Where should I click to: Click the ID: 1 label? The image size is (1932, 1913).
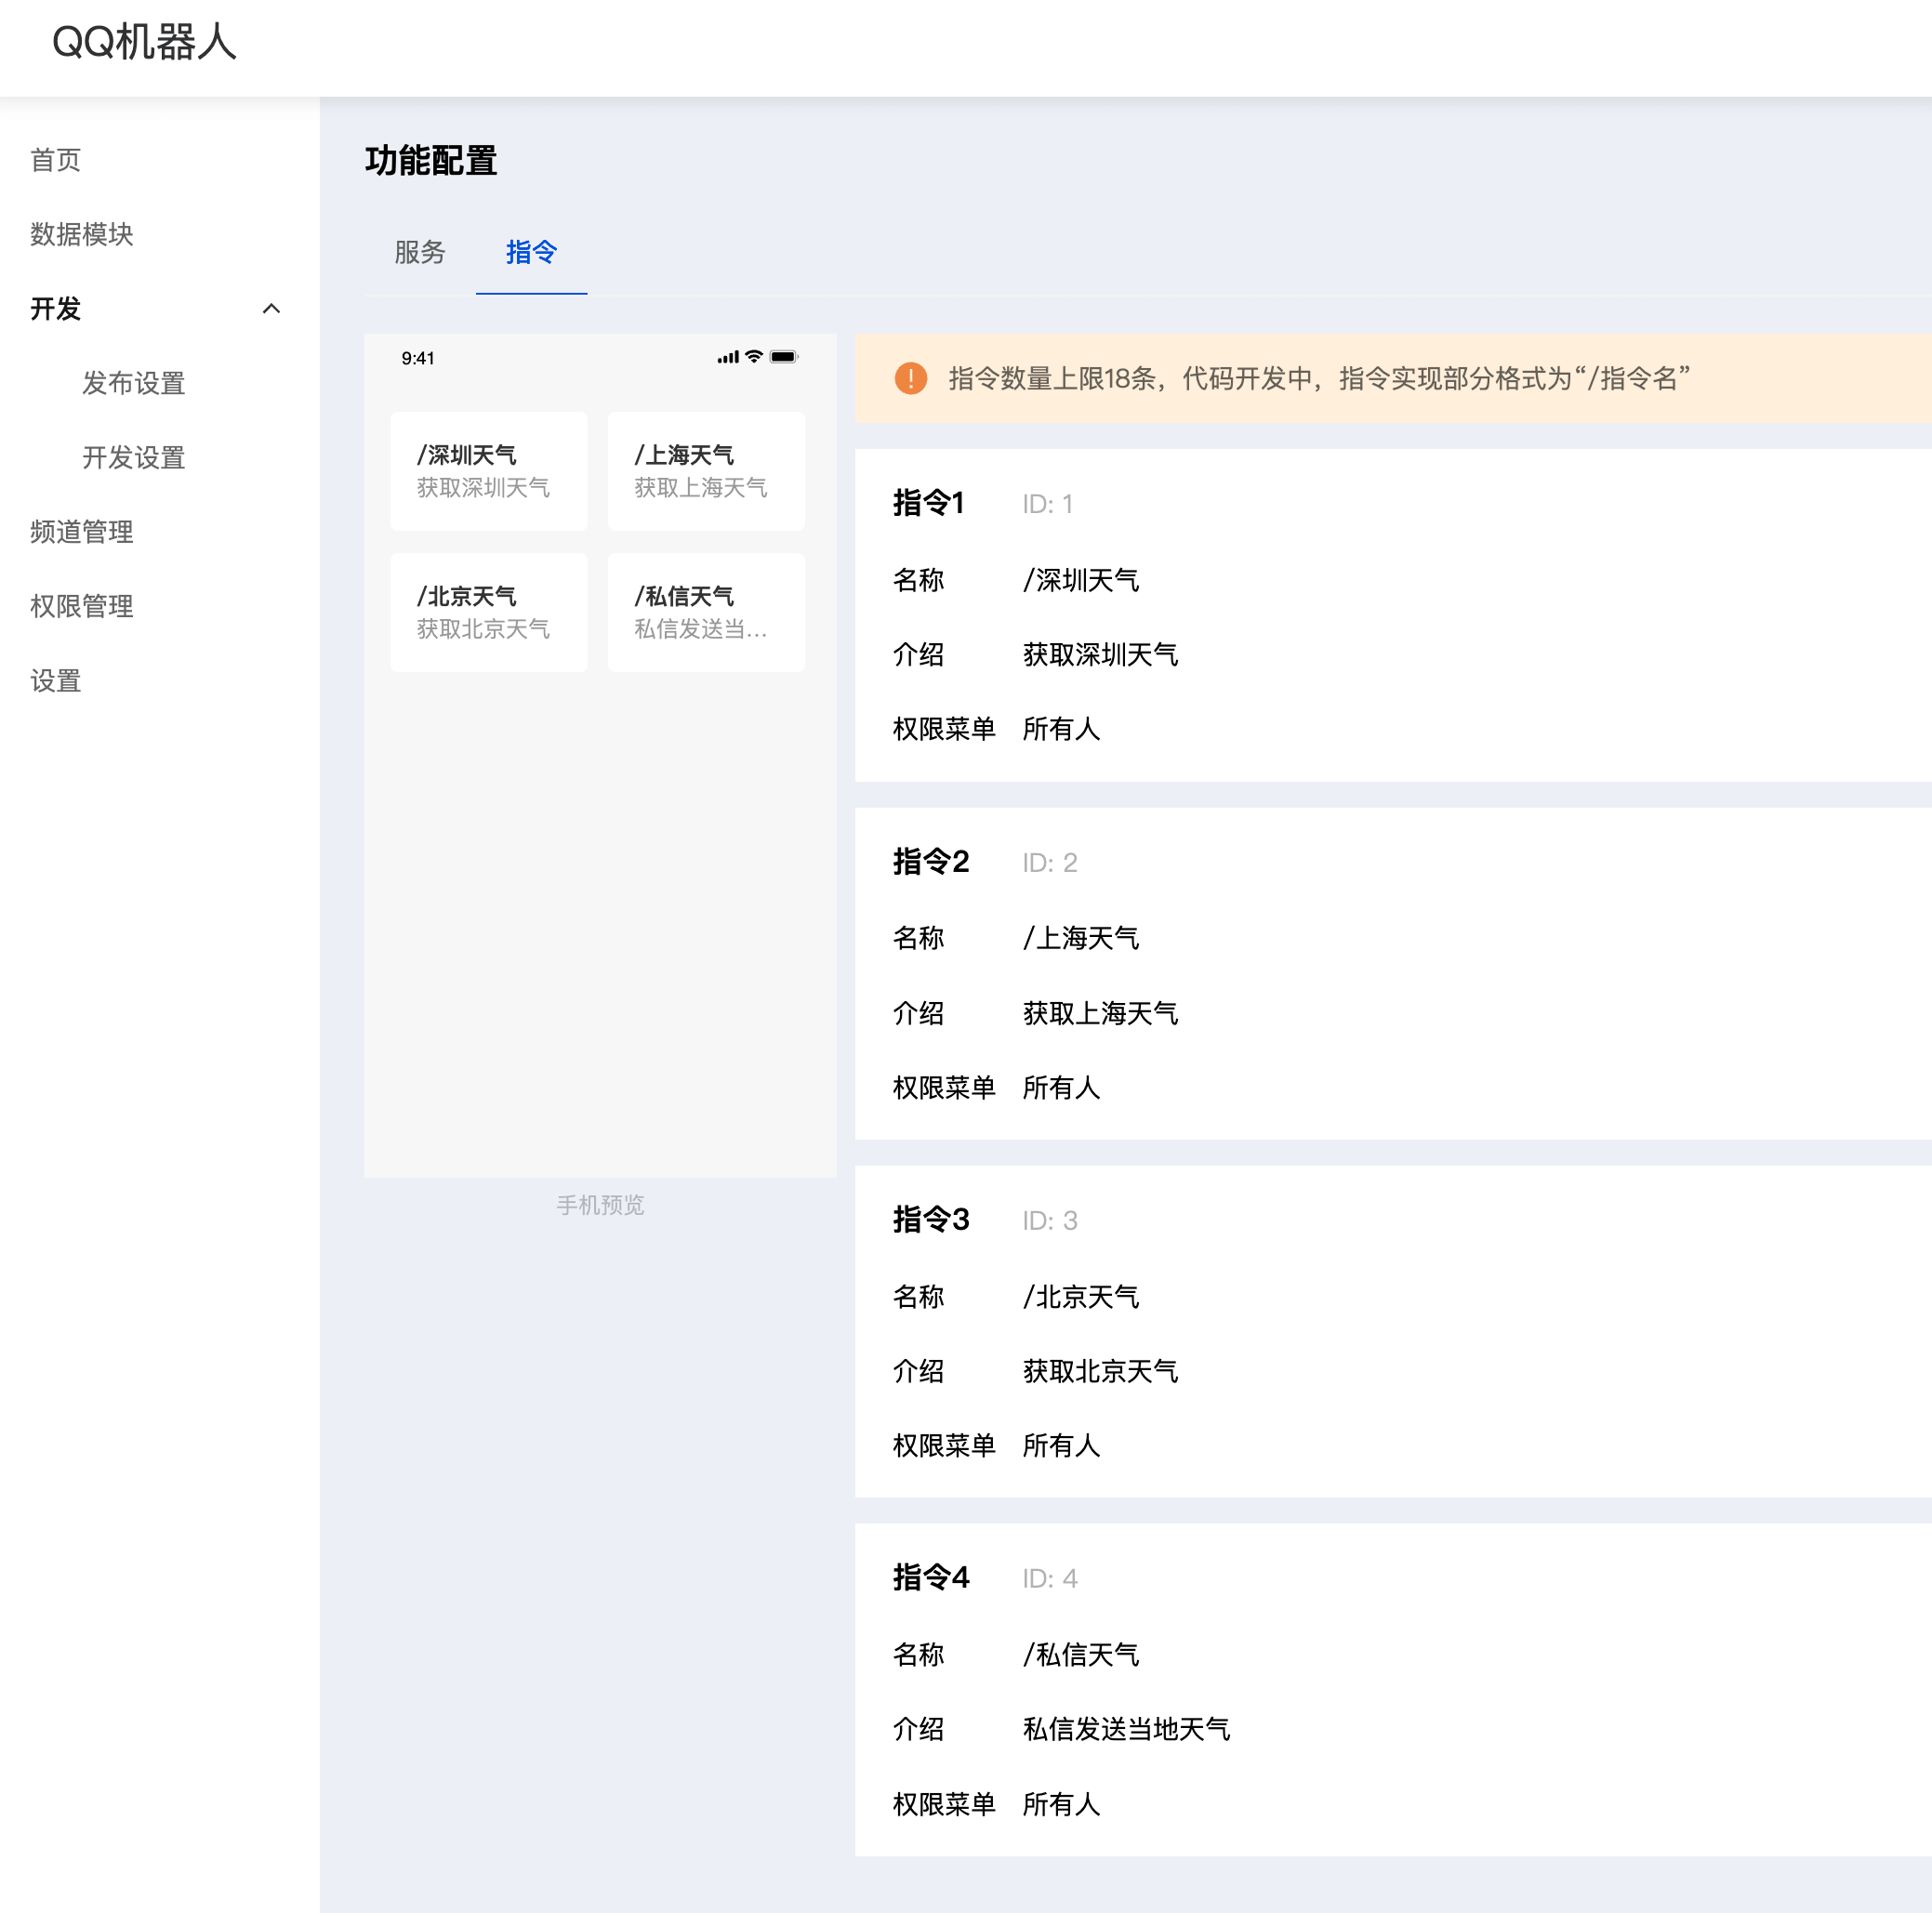pyautogui.click(x=1048, y=504)
